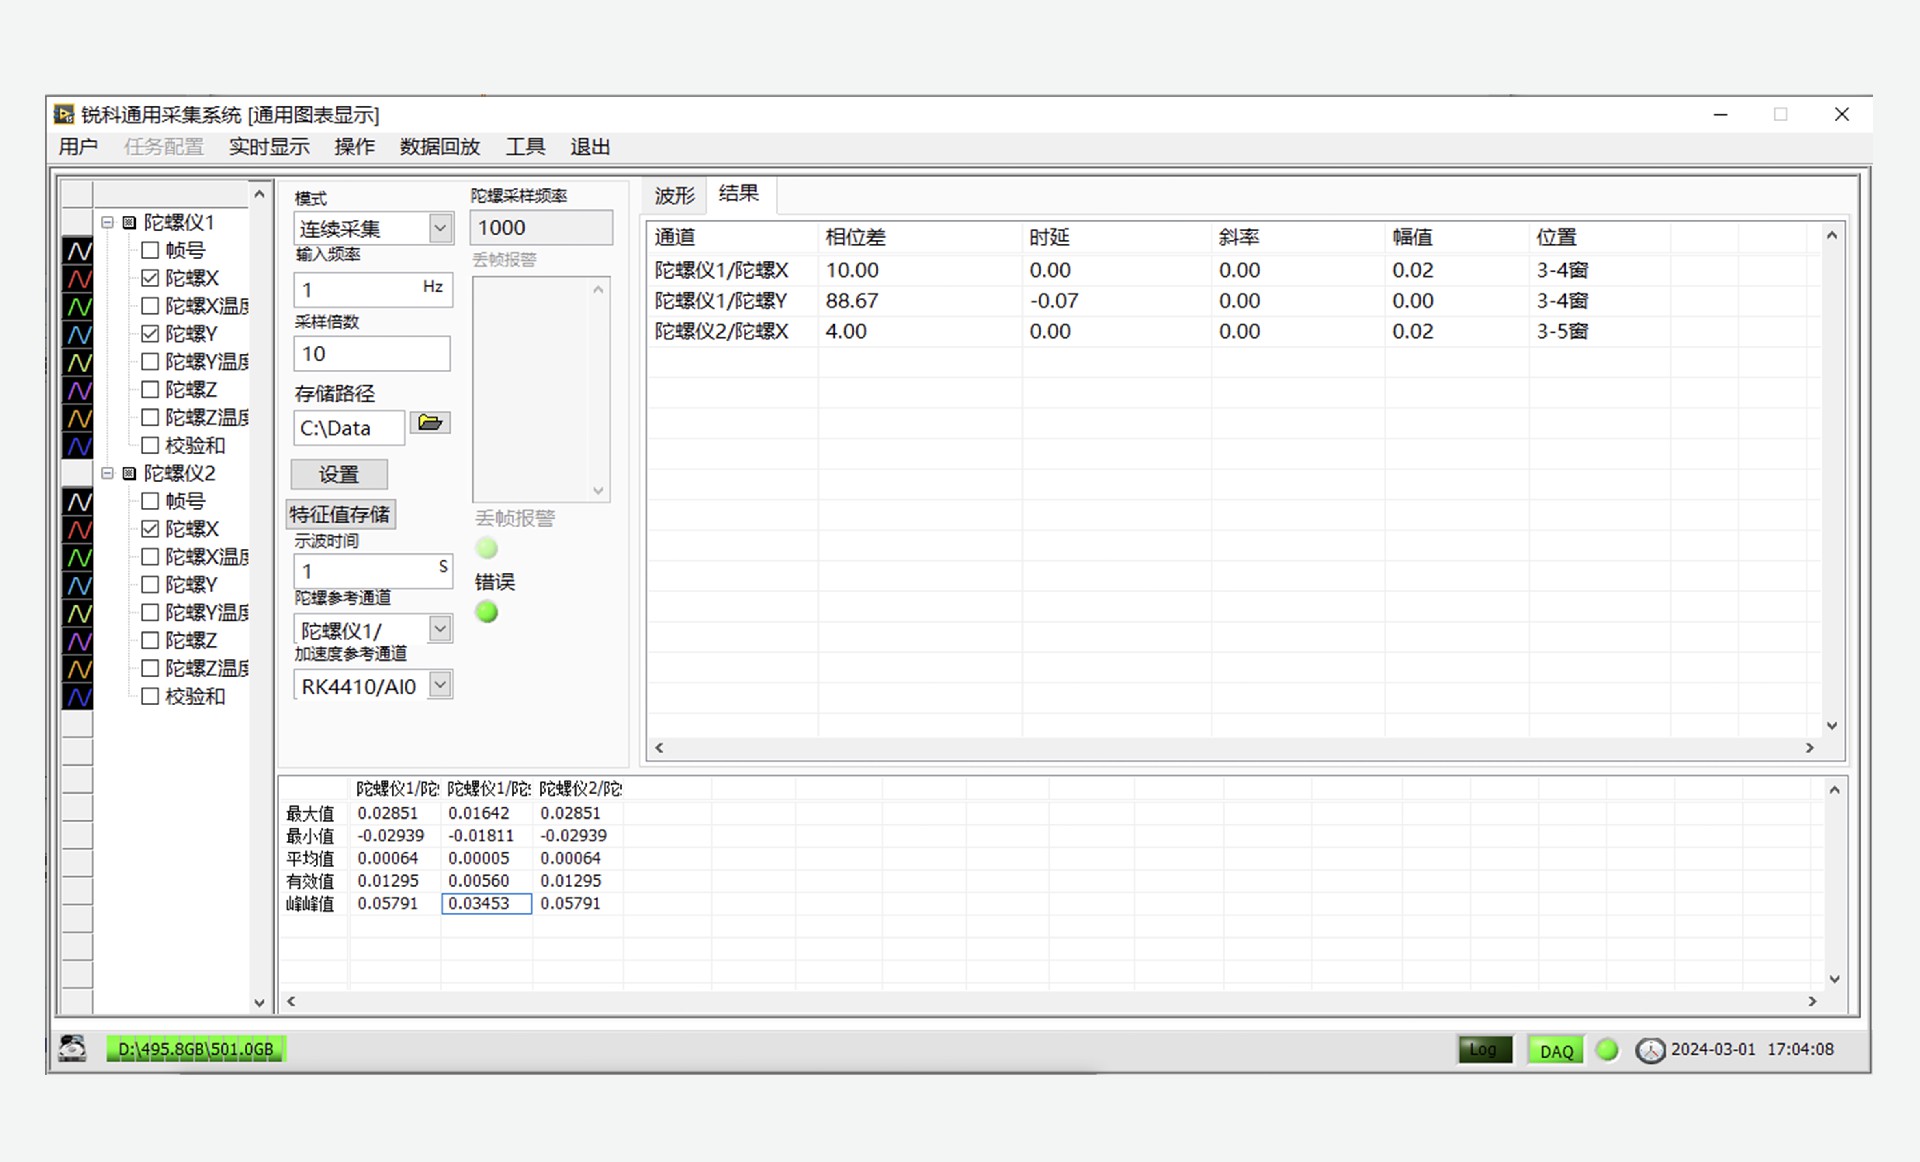Click the disk icon at bottom left
This screenshot has height=1162, width=1920.
point(72,1048)
